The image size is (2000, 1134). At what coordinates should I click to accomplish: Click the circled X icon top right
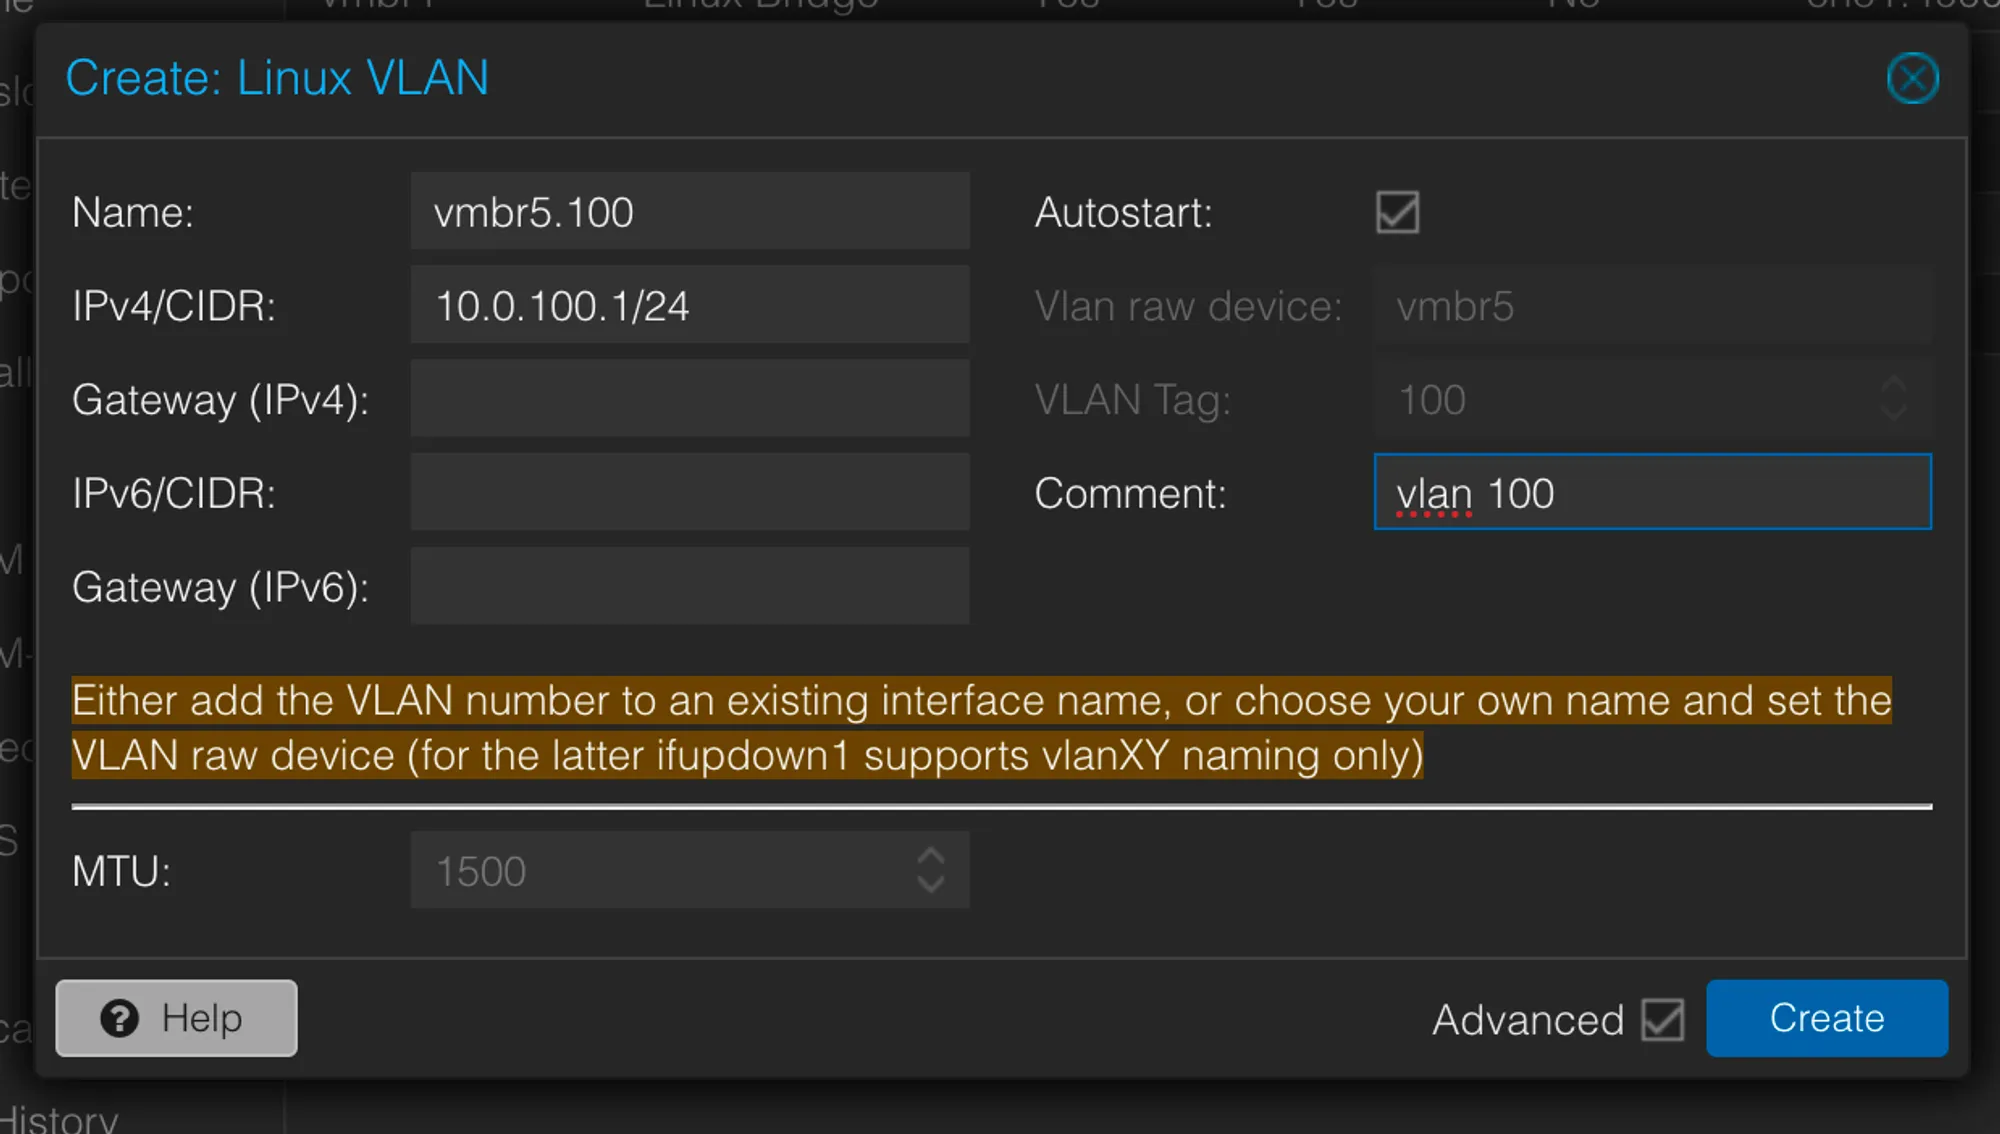pyautogui.click(x=1912, y=78)
